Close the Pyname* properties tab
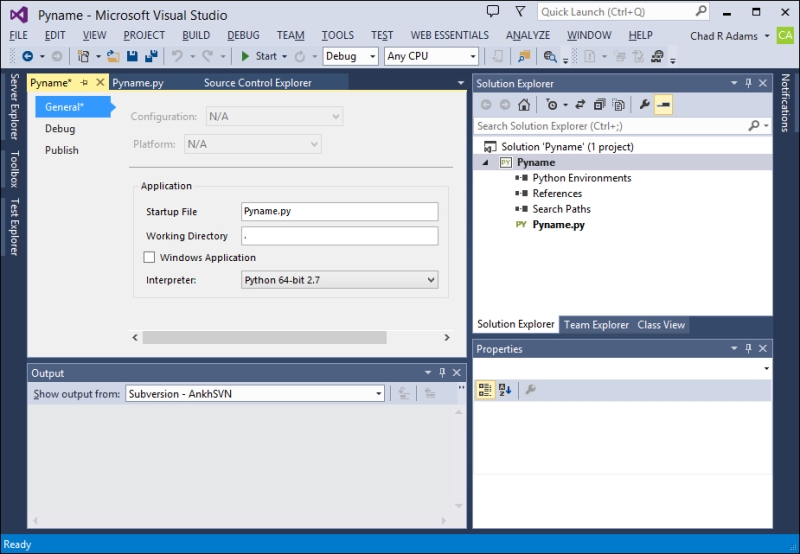Screen dimensions: 800x554 coord(100,82)
